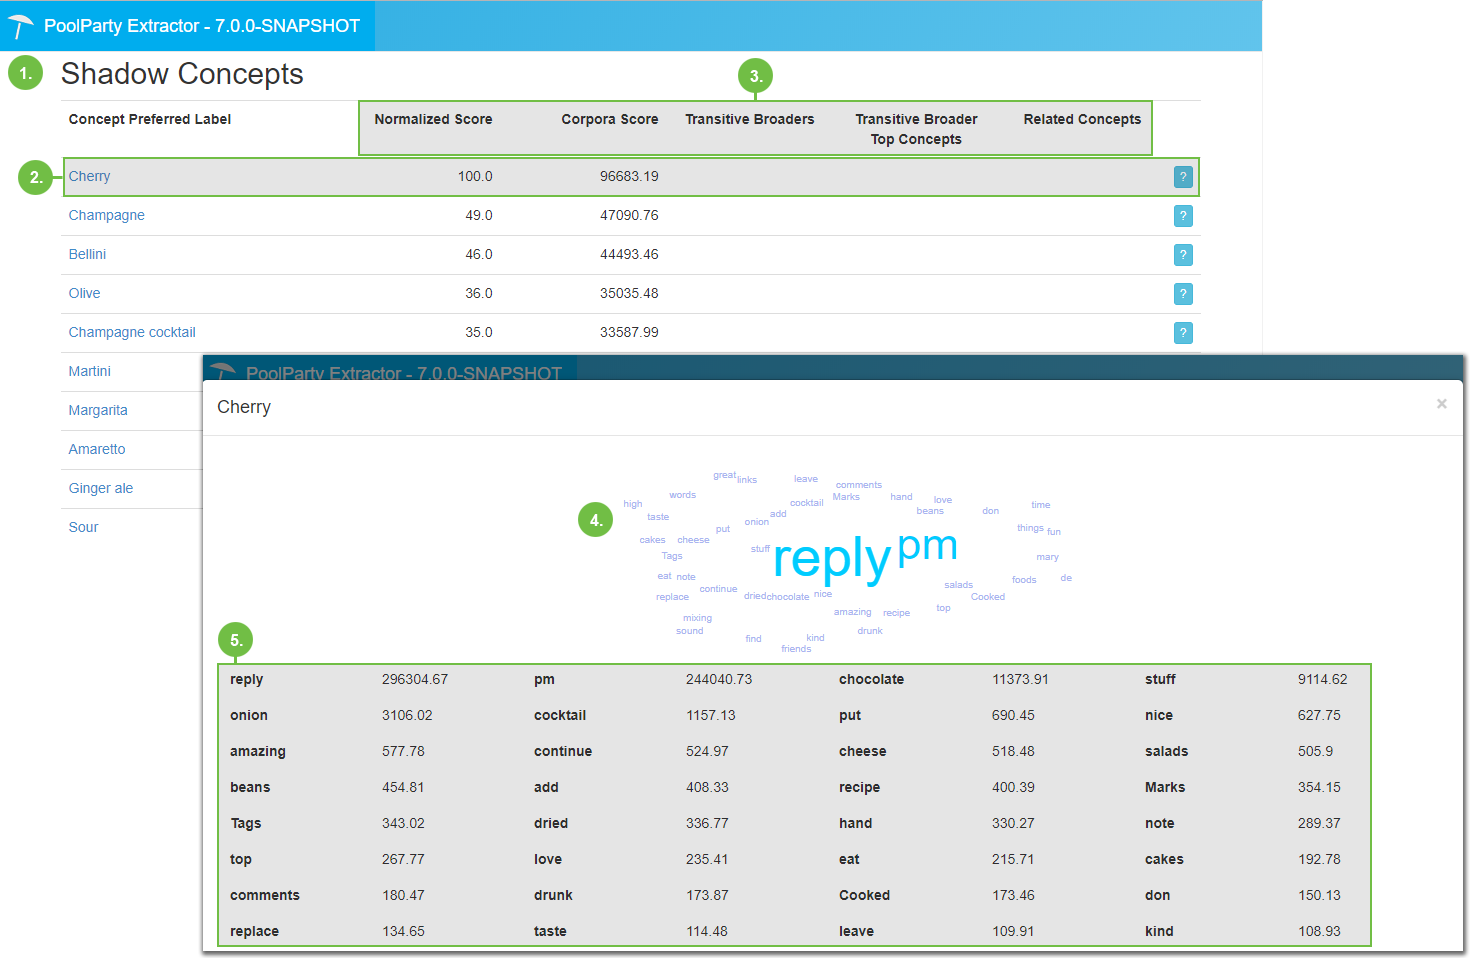Screen dimensions: 1470x958
Task: Open the Cherry concept link
Action: tap(89, 177)
